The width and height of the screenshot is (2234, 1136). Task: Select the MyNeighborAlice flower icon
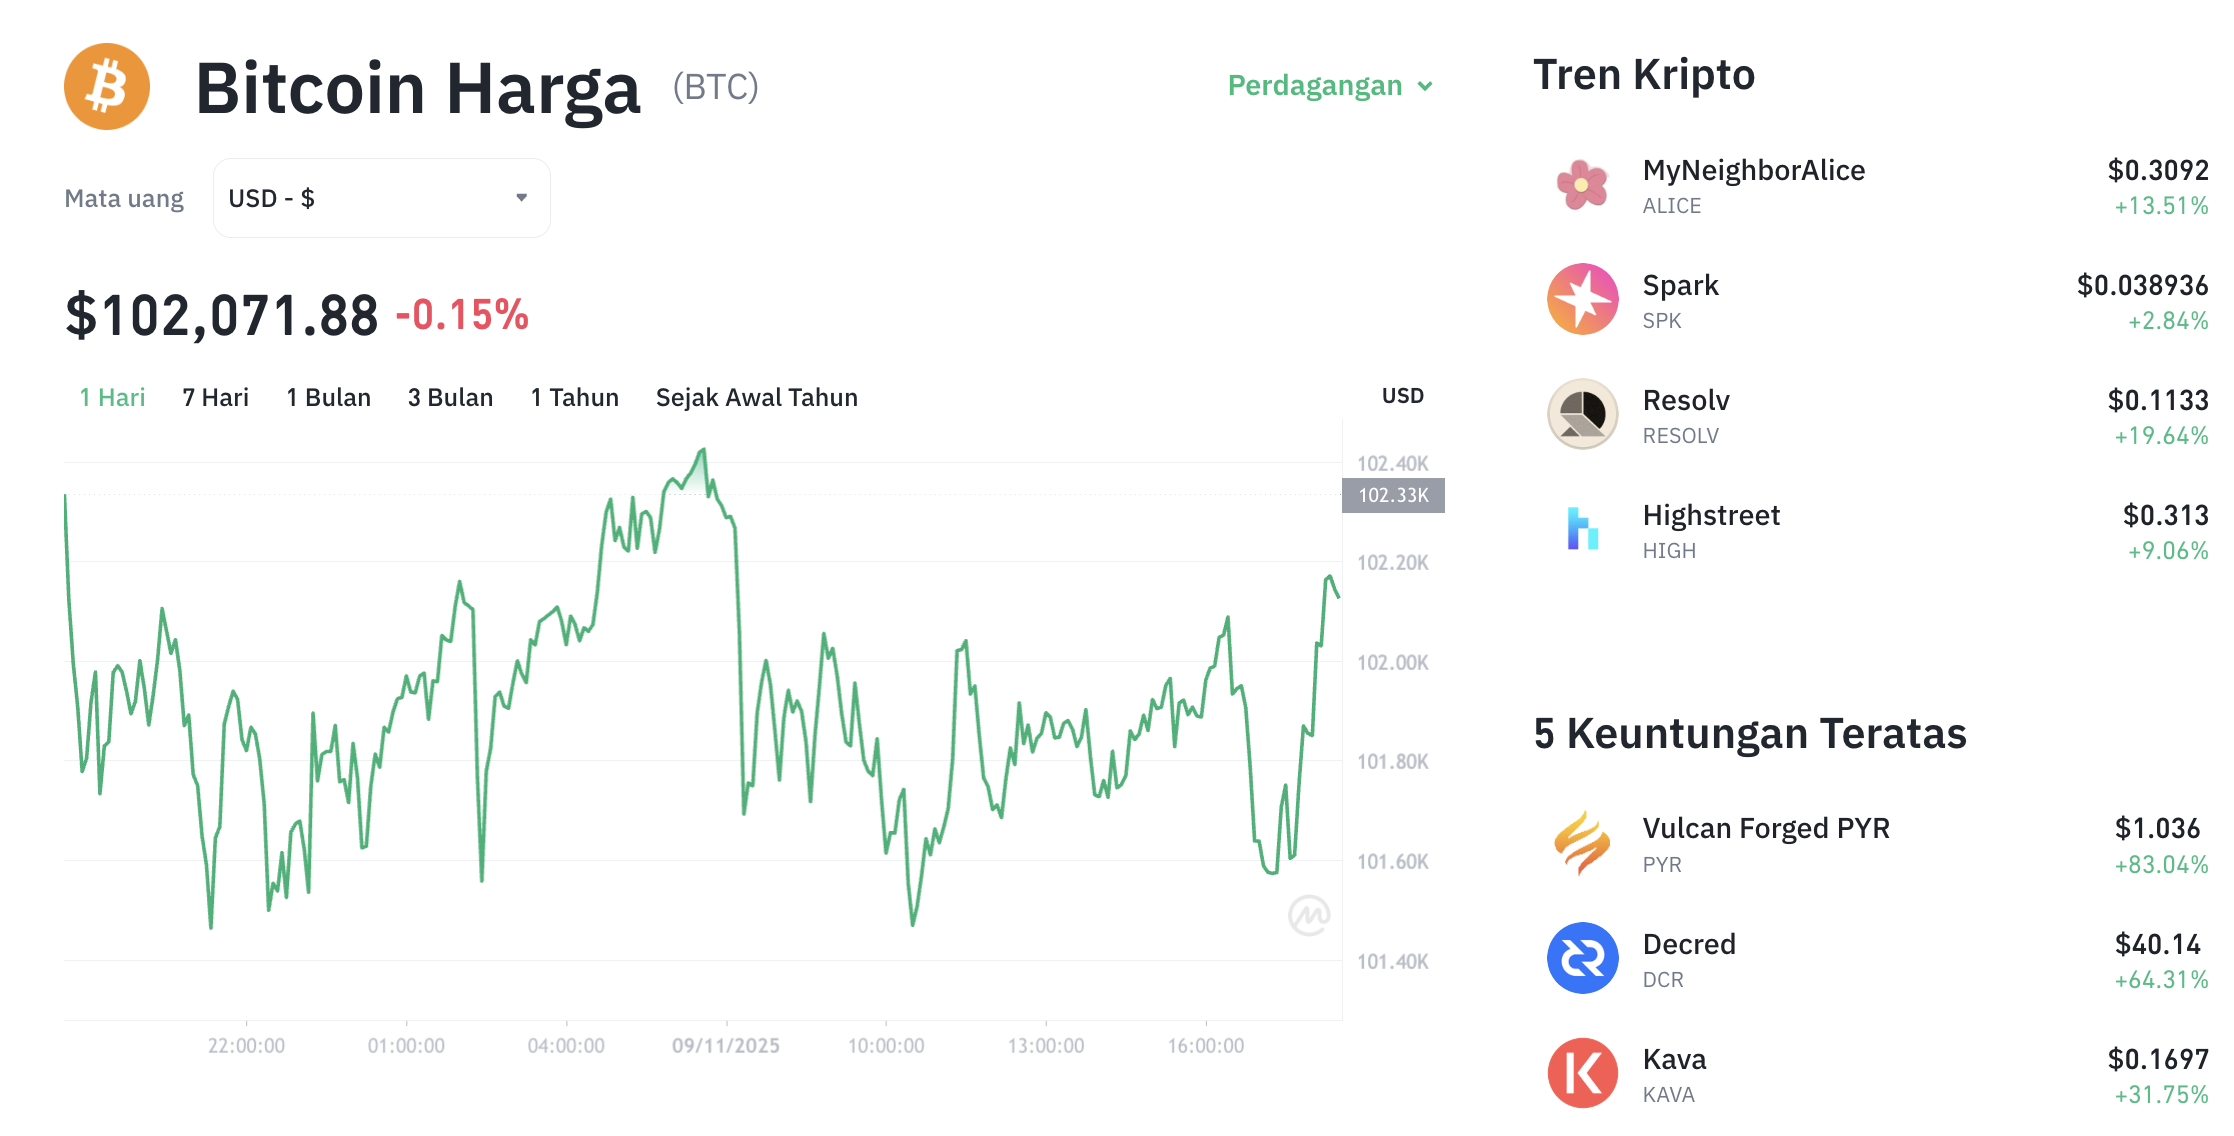(x=1583, y=185)
